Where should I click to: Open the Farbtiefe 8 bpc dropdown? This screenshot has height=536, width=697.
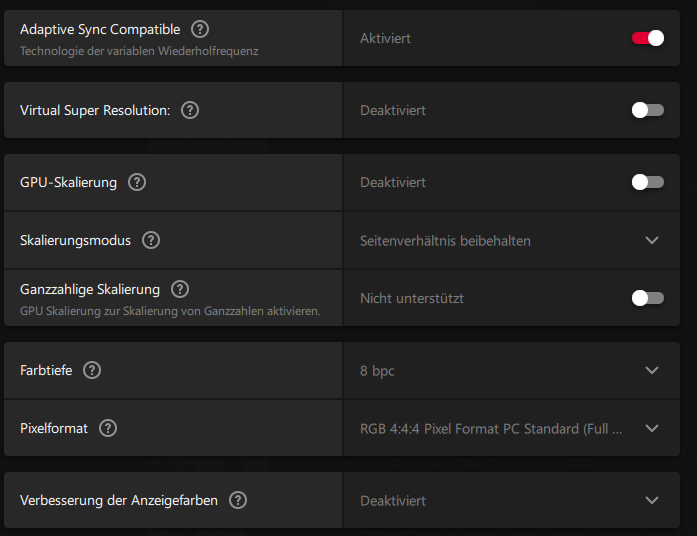652,370
